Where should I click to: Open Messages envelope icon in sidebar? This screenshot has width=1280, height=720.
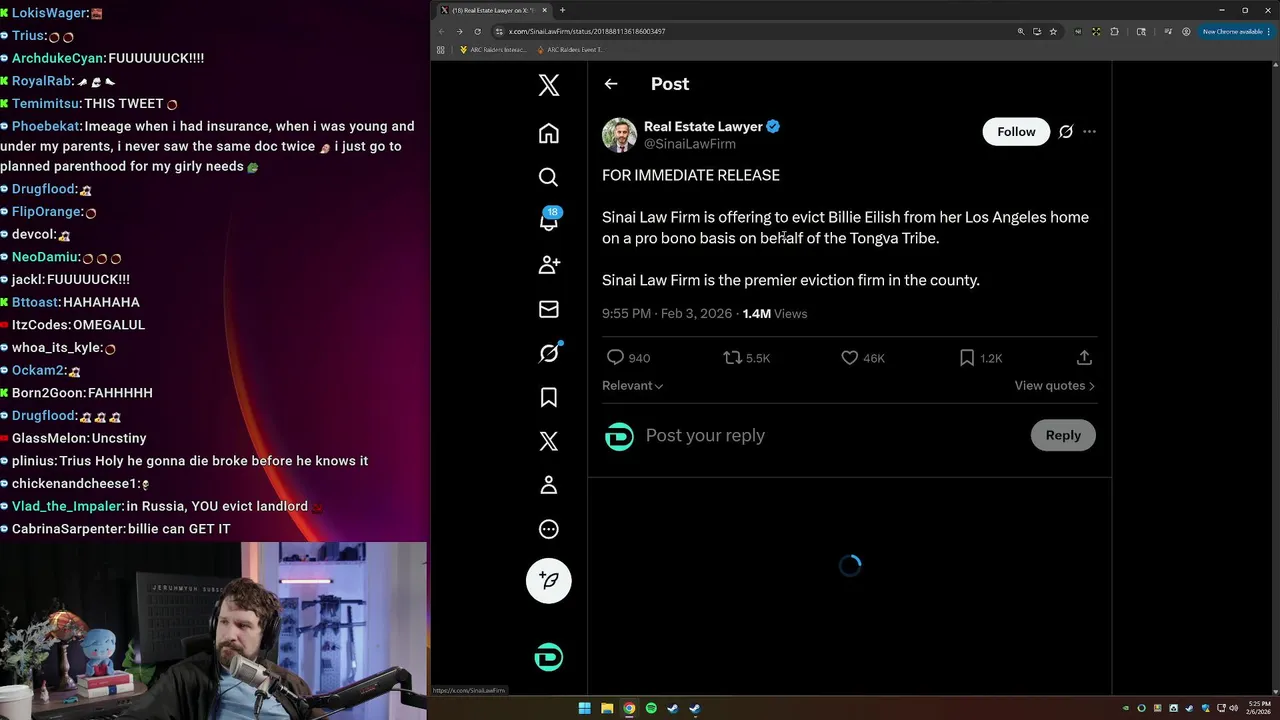[549, 309]
